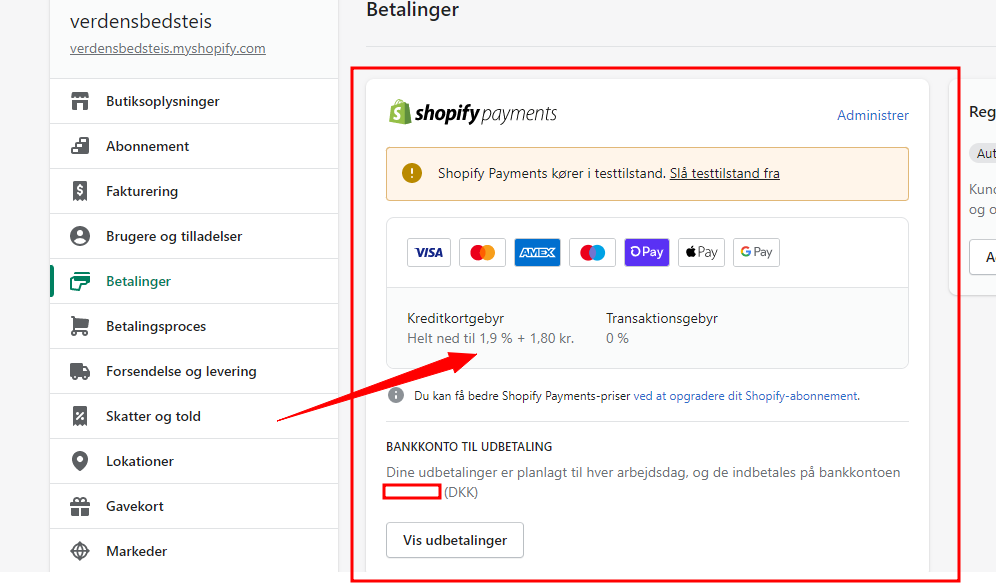Screen dimensions: 997x584
Task: Click the info icon beside Shopify Payments-priser note
Action: pyautogui.click(x=395, y=396)
